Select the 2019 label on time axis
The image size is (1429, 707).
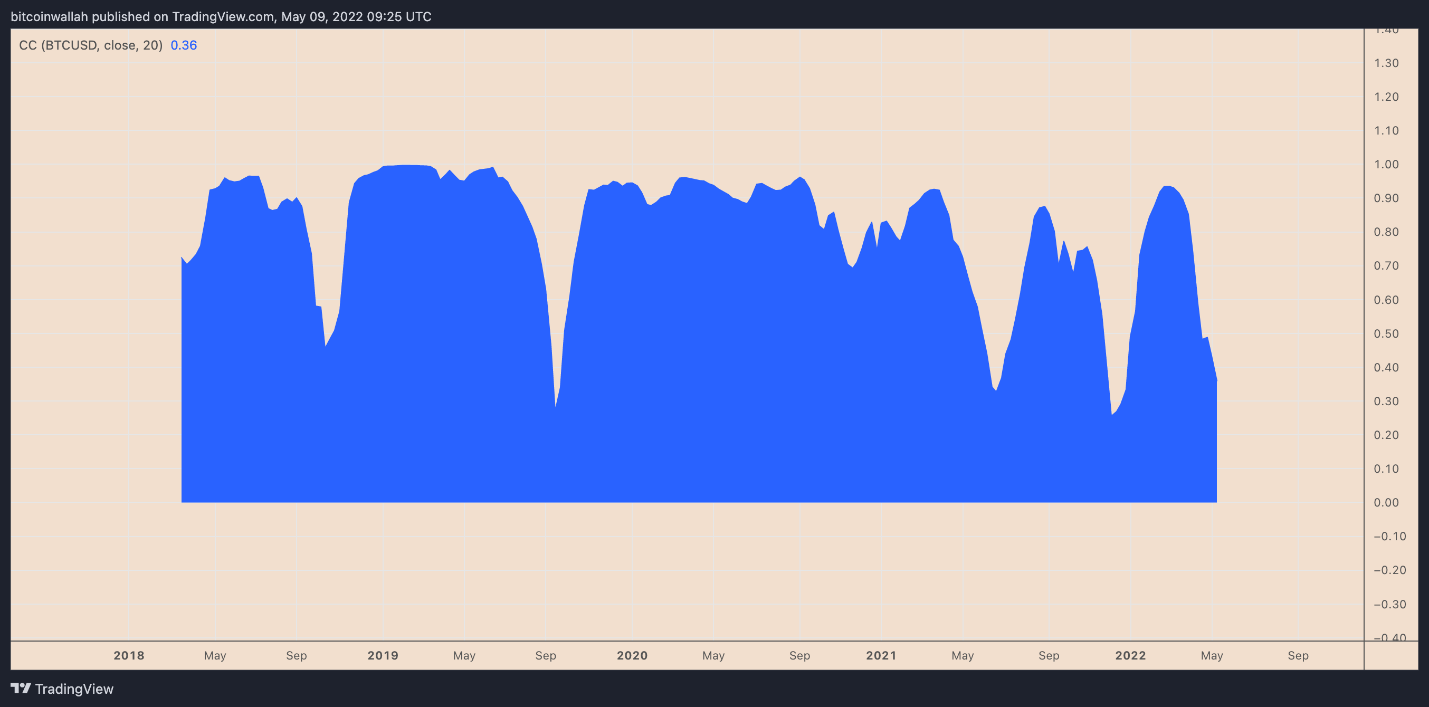coord(383,656)
